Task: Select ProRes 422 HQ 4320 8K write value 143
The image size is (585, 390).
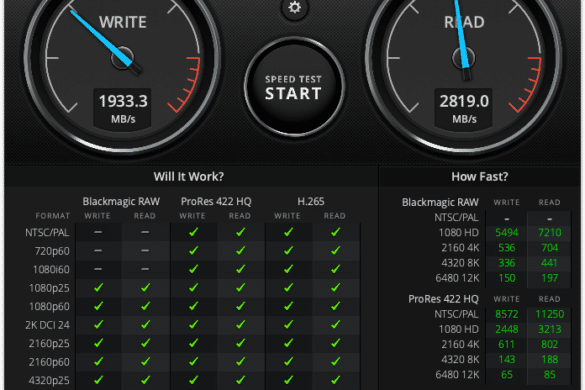Action: tap(507, 359)
